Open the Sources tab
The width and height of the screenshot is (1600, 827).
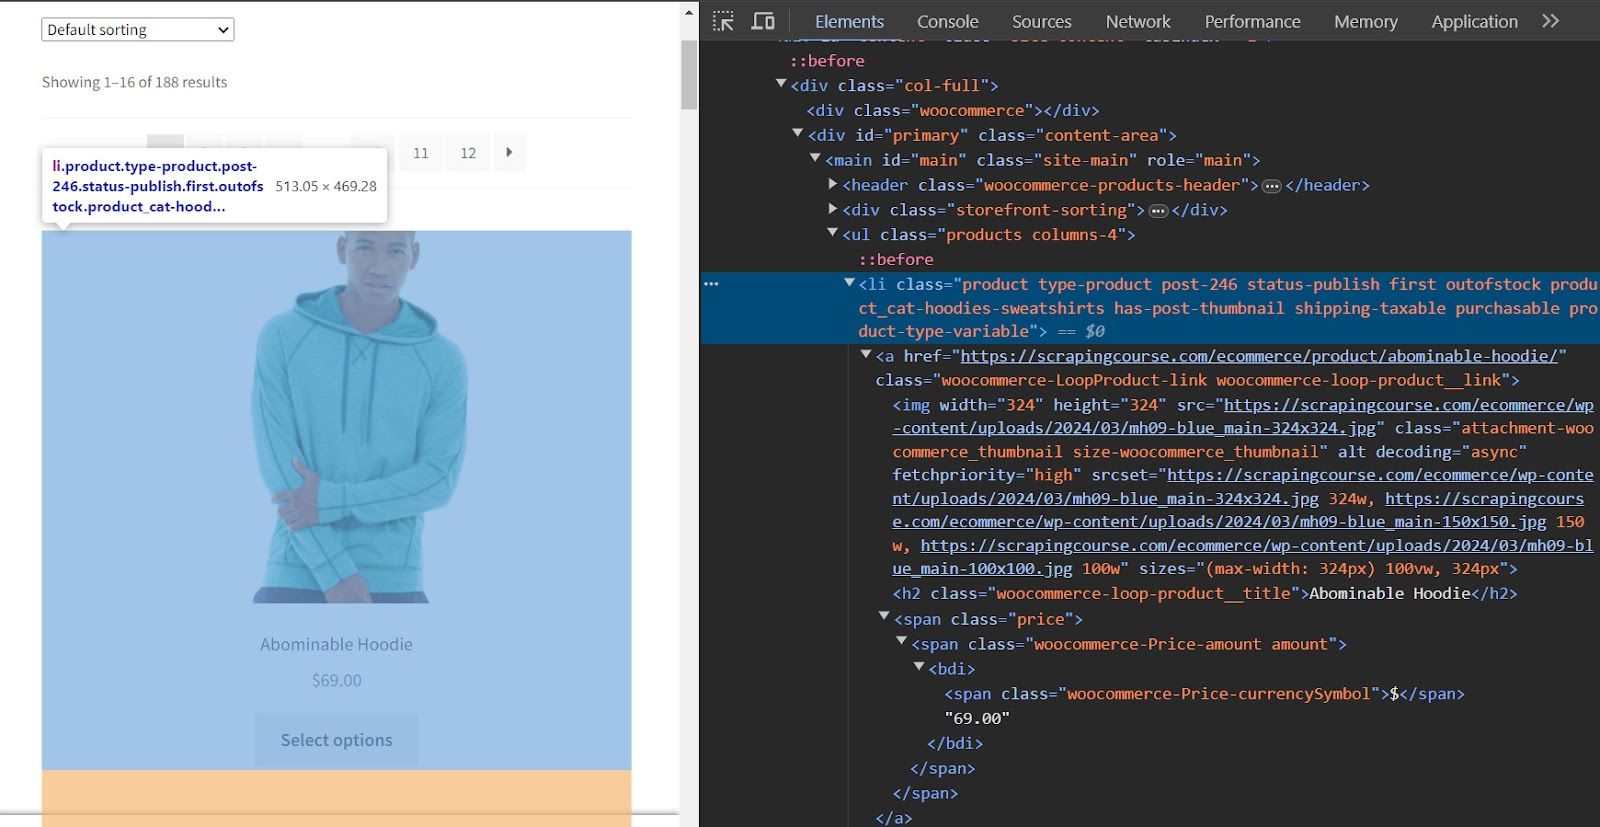click(x=1041, y=21)
